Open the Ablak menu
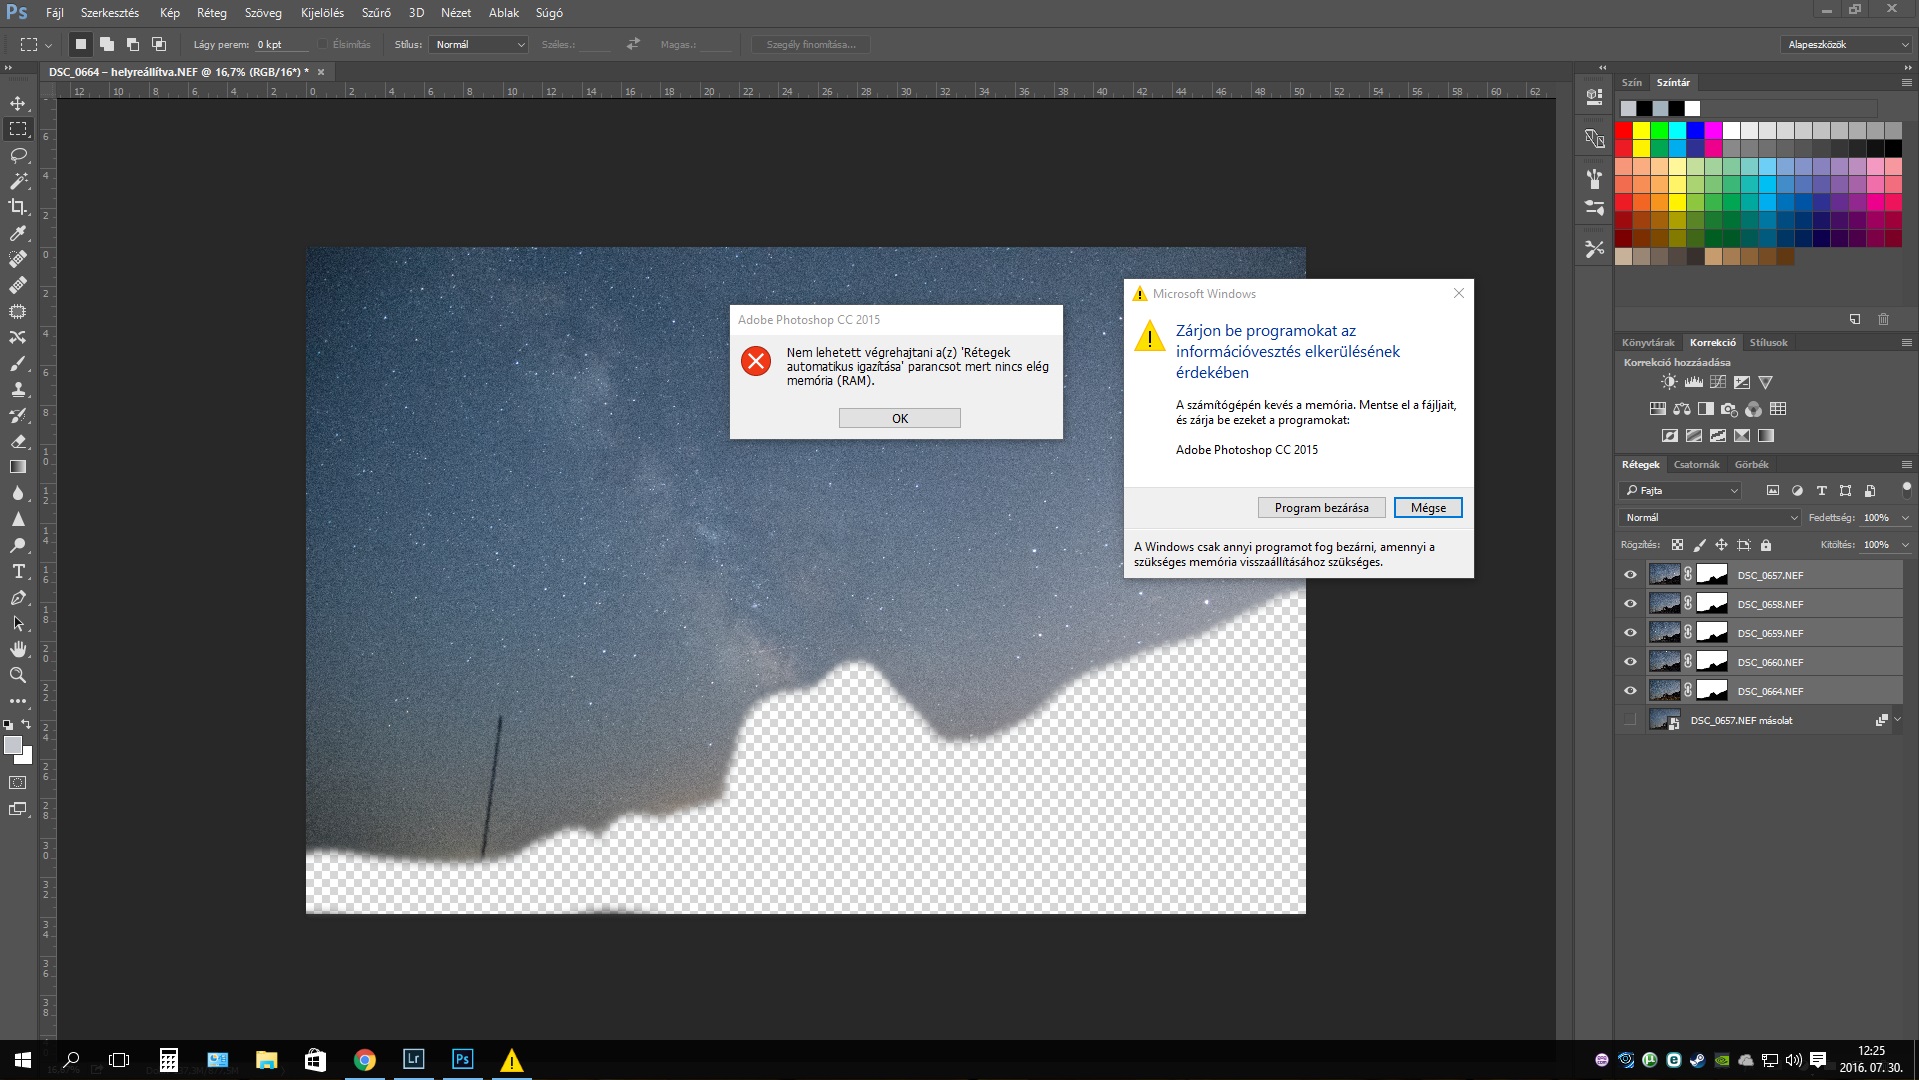 point(504,13)
